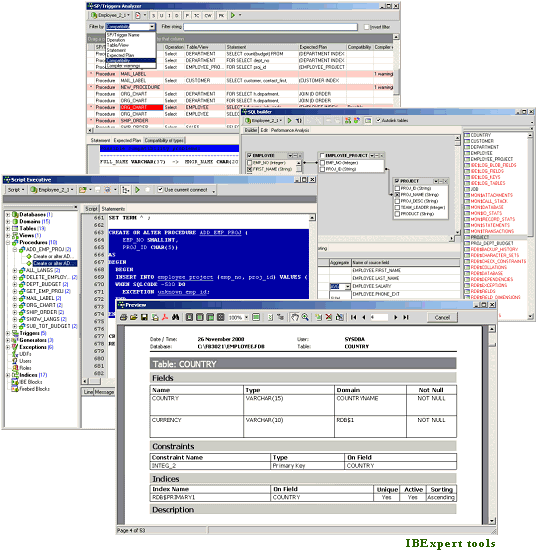Toggle Autolink tables checkbox in SQL builder
Screen dimensions: 536x552
(x=379, y=120)
